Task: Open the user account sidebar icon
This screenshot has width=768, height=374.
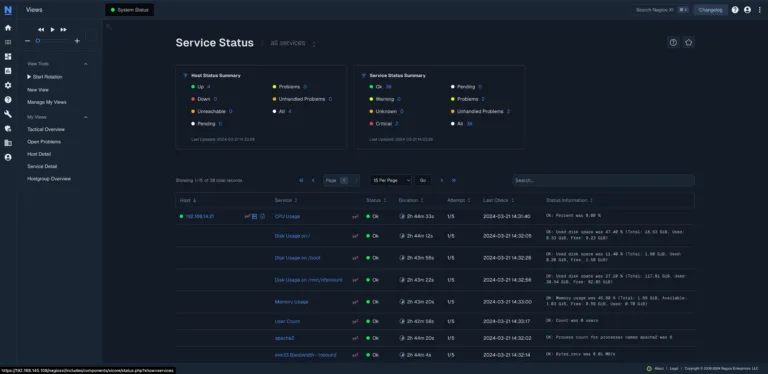Action: (x=8, y=158)
